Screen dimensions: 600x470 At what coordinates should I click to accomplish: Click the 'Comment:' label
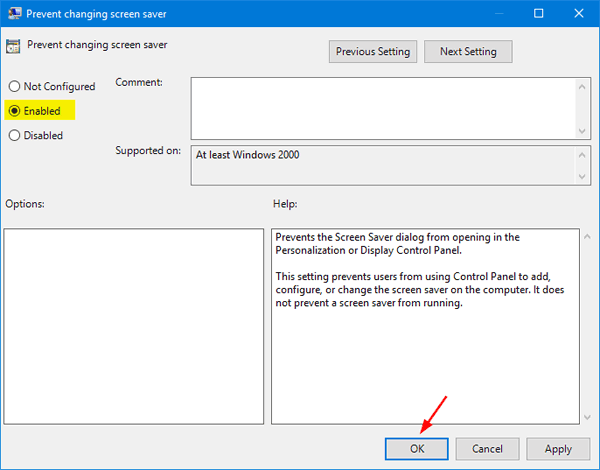tap(139, 82)
